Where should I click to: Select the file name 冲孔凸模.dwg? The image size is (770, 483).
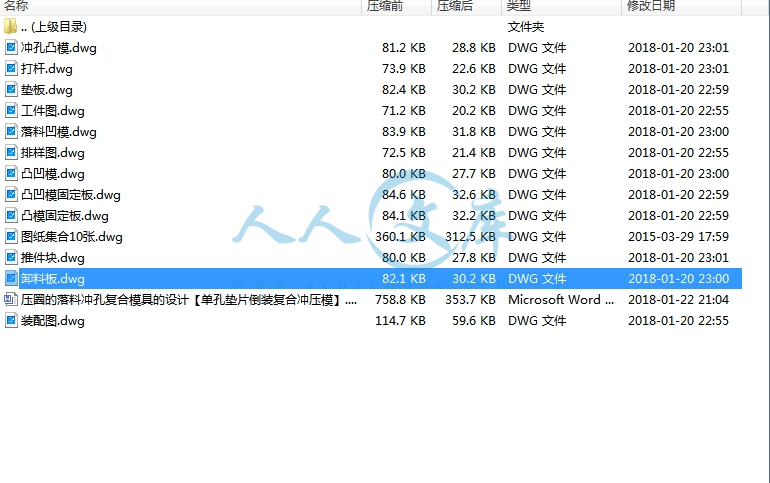tap(58, 48)
